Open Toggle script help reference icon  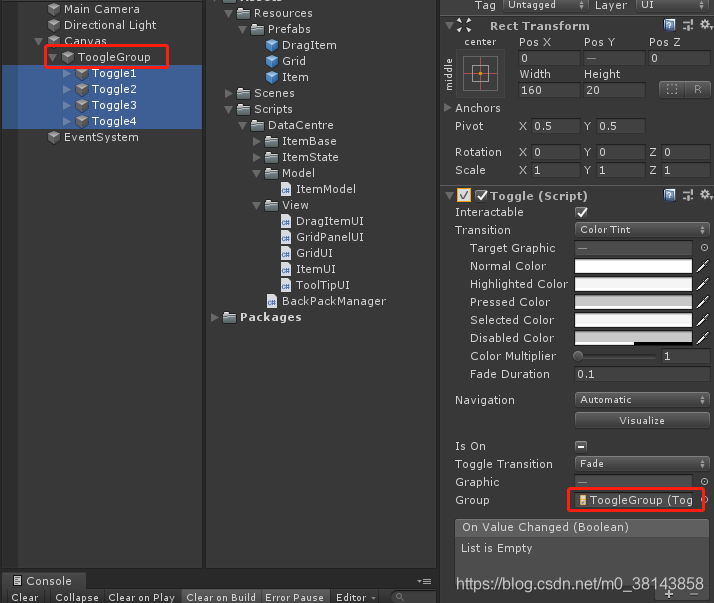click(x=669, y=195)
